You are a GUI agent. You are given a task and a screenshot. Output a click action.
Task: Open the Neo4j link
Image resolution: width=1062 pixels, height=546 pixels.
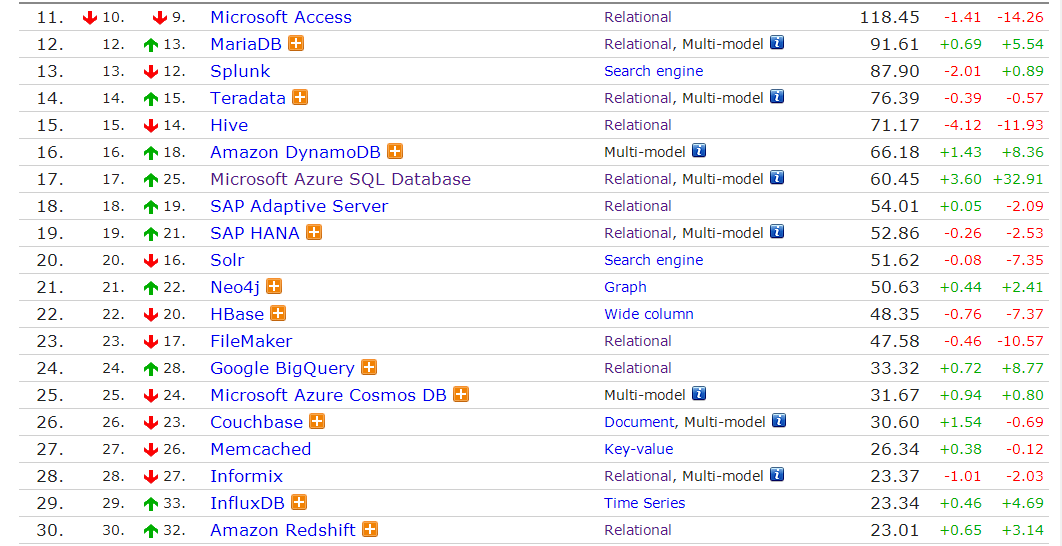coord(235,287)
